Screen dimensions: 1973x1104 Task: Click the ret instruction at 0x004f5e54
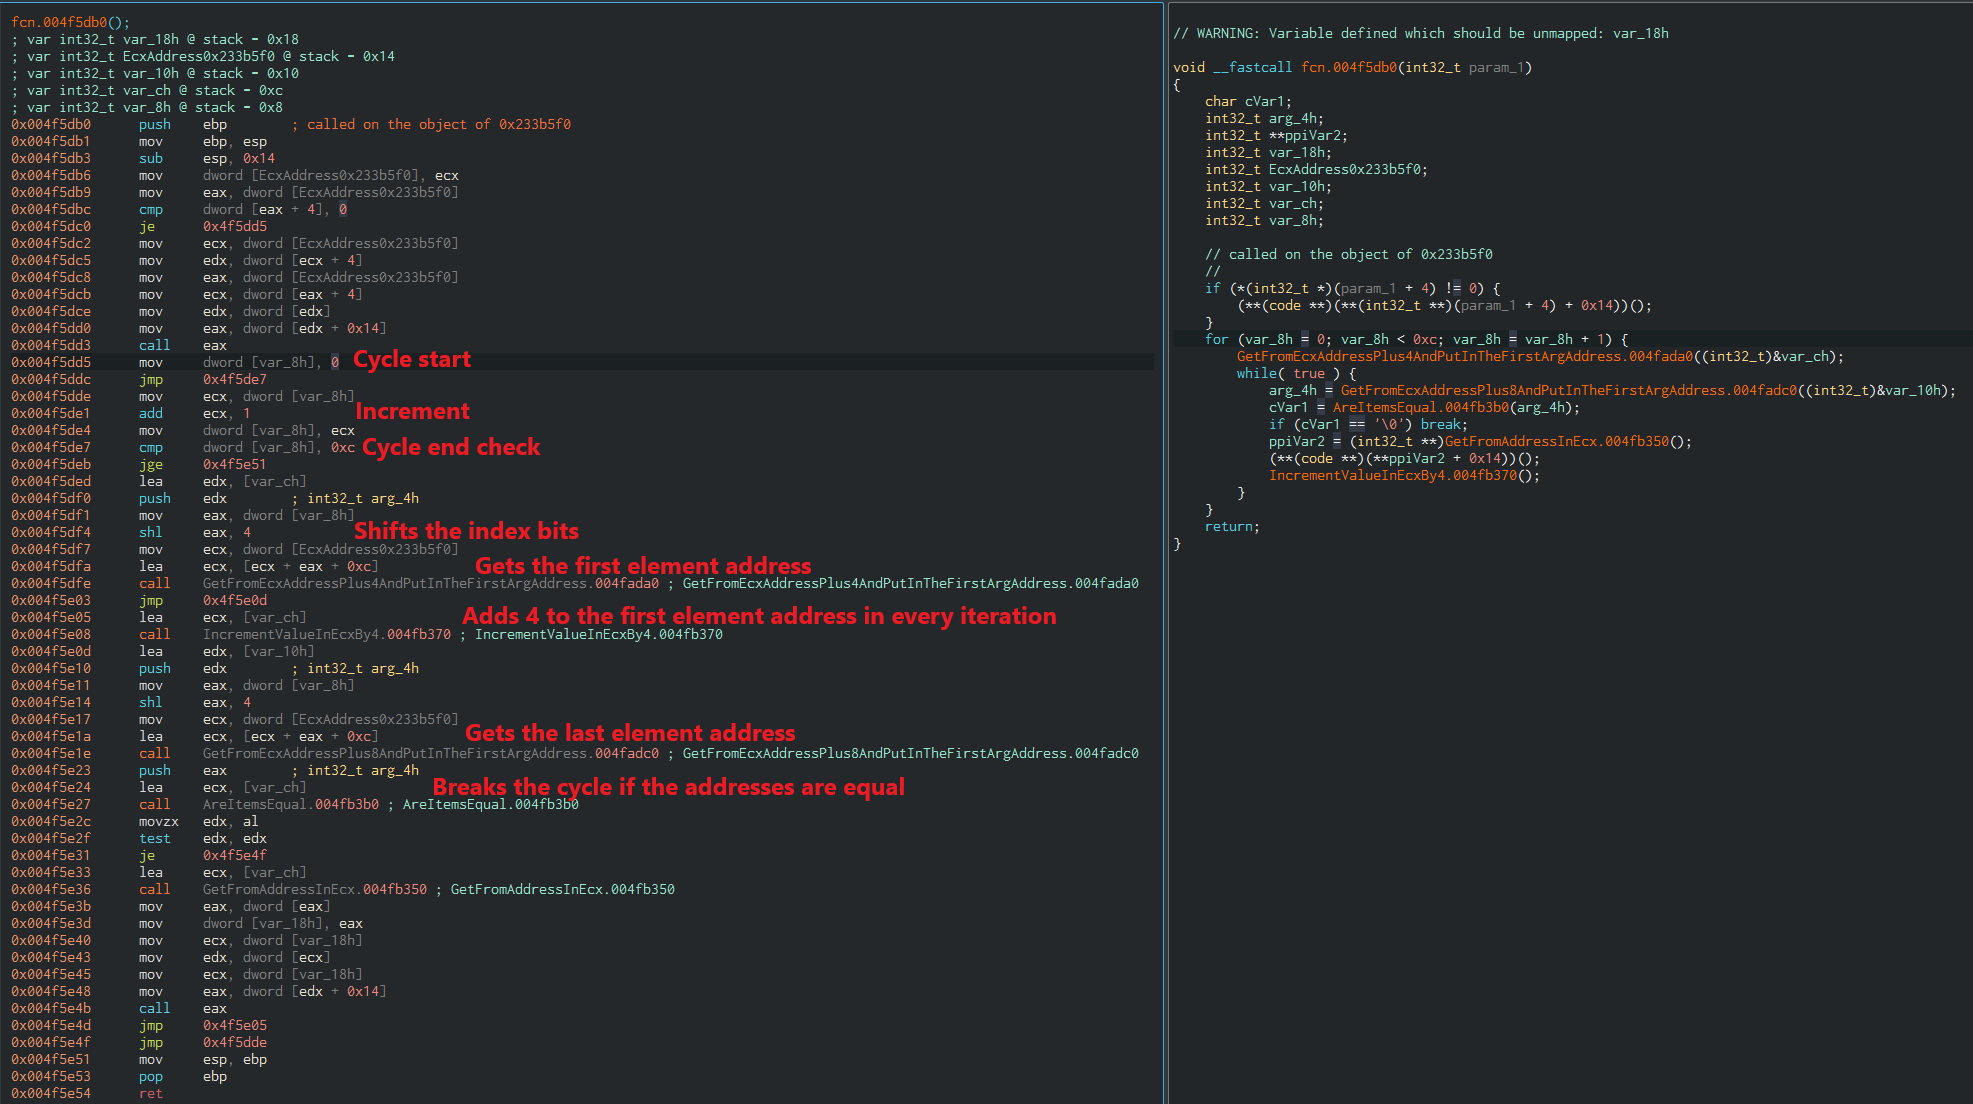point(150,1093)
